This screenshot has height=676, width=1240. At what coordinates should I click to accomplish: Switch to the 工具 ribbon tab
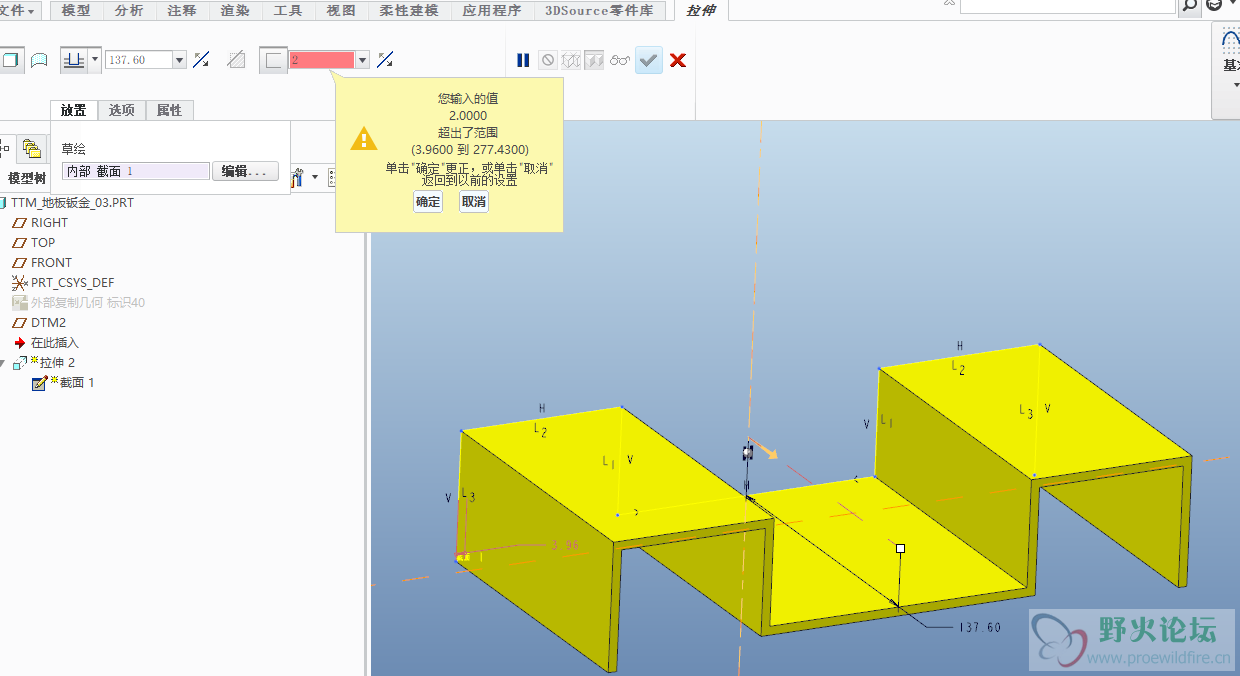pos(288,10)
